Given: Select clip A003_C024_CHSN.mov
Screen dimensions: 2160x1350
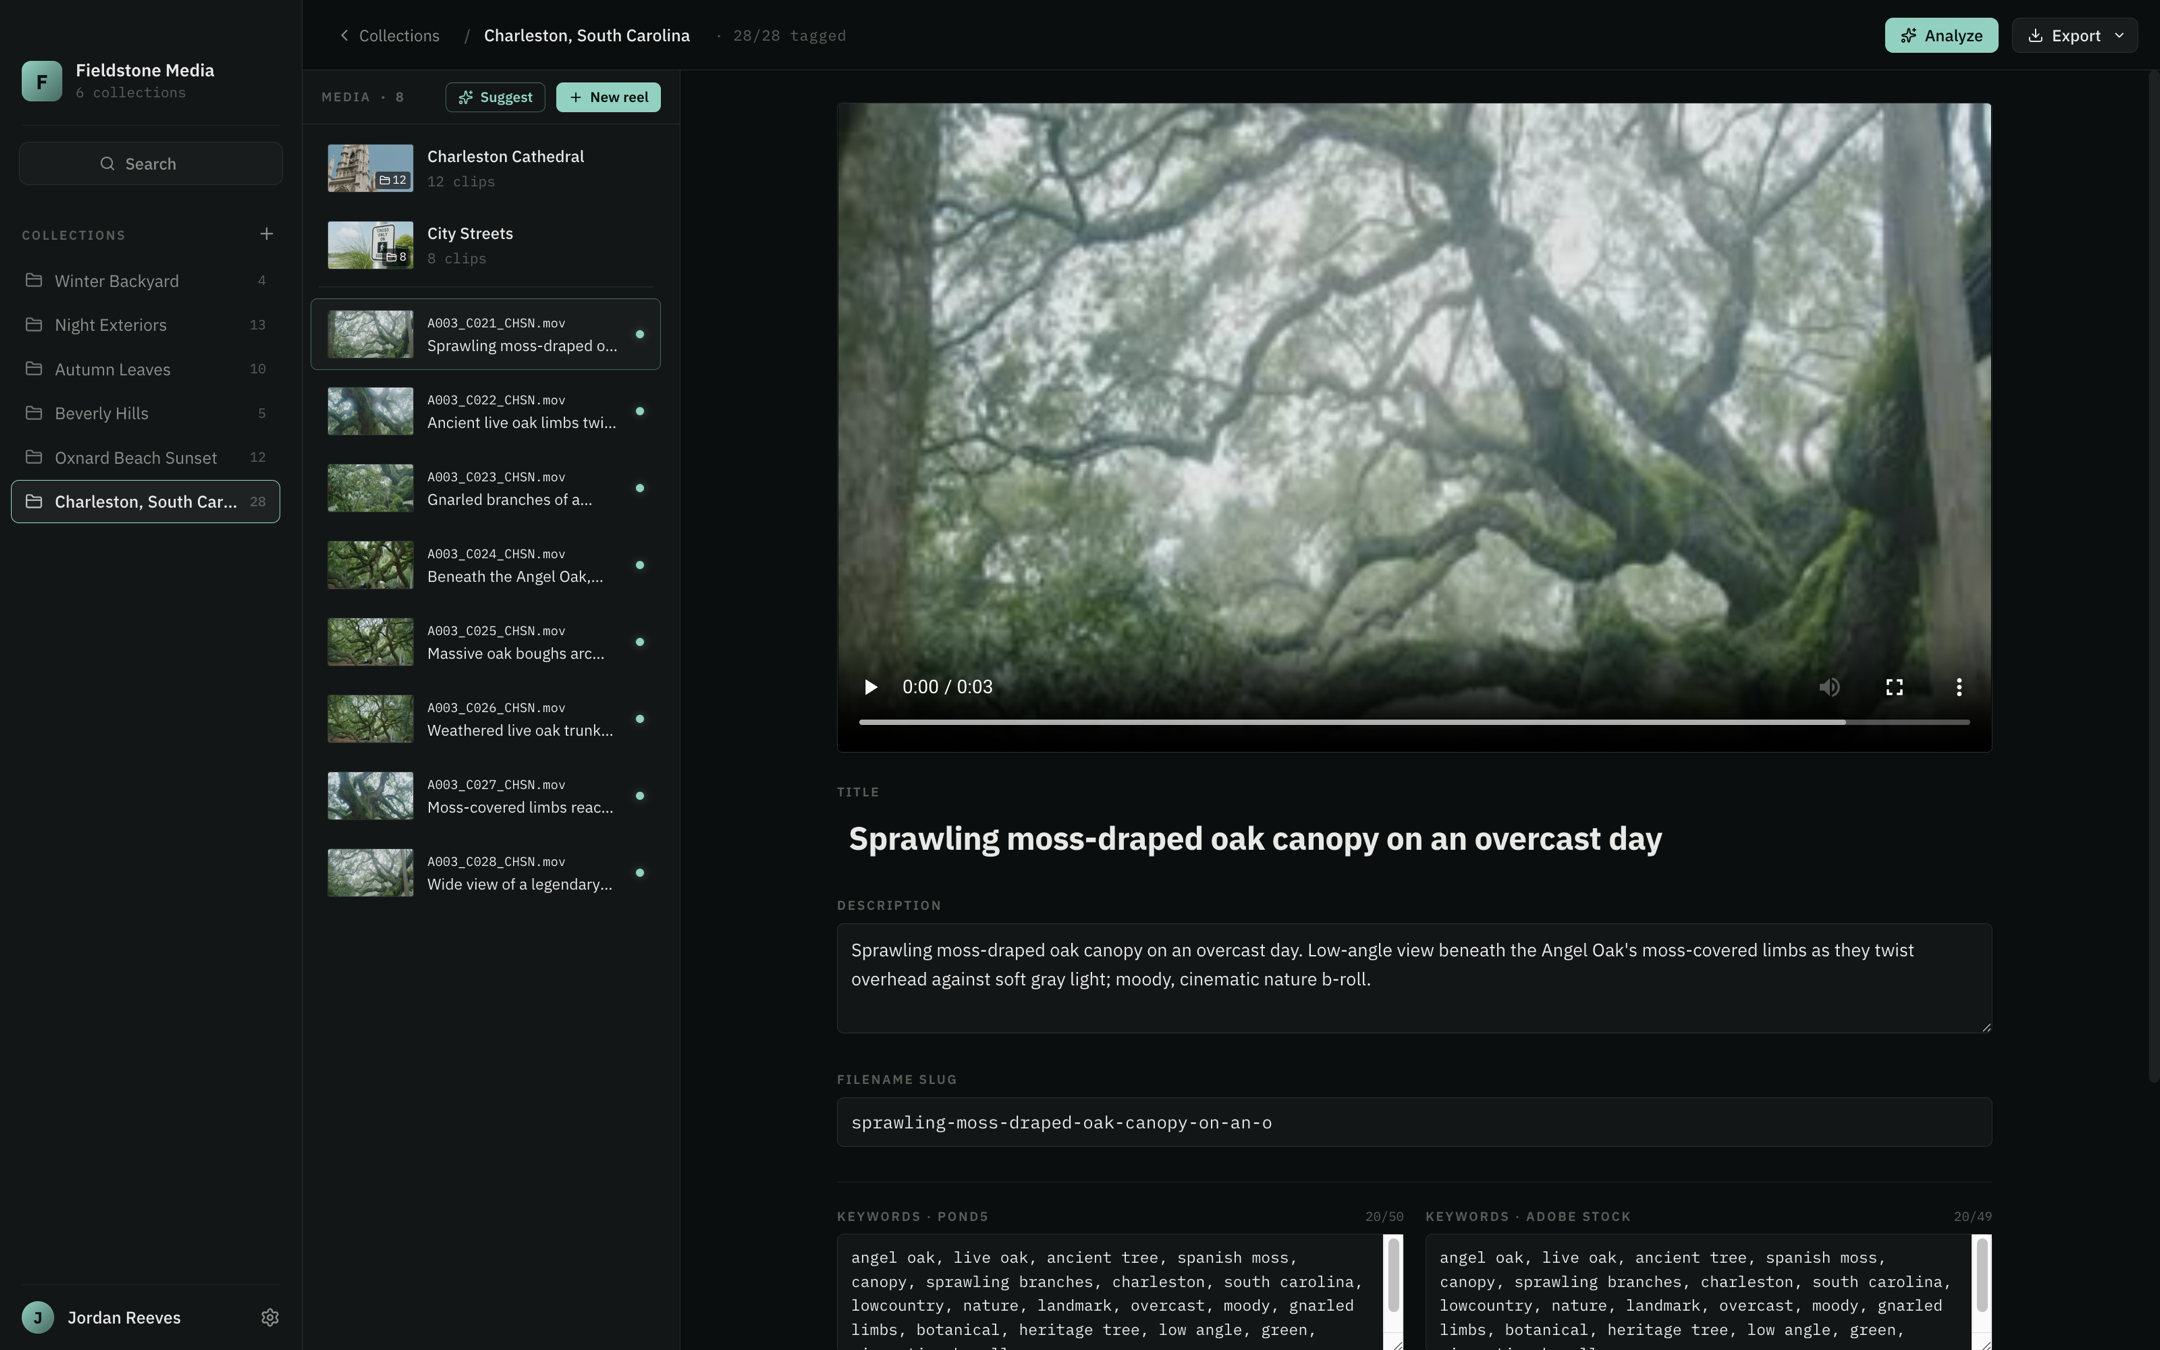Looking at the screenshot, I should tap(485, 565).
